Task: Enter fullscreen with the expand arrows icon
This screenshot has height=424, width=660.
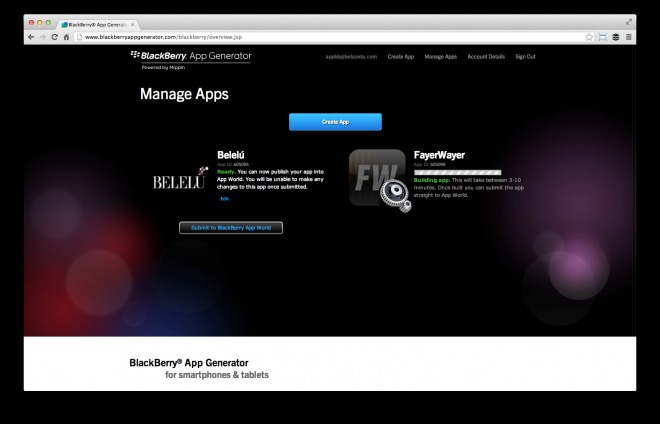Action: 628,22
